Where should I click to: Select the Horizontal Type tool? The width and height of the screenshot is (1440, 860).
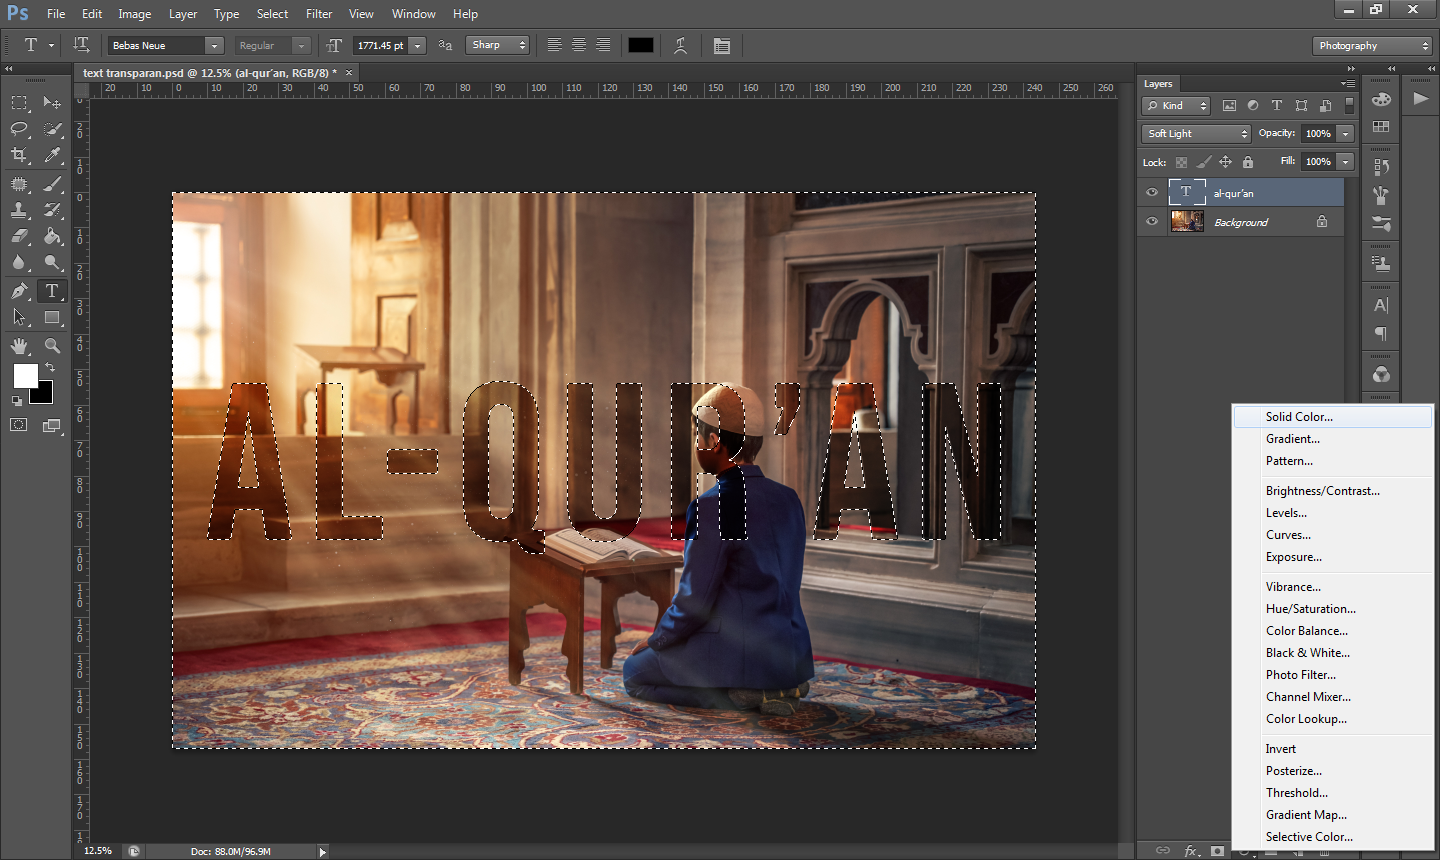click(x=52, y=291)
